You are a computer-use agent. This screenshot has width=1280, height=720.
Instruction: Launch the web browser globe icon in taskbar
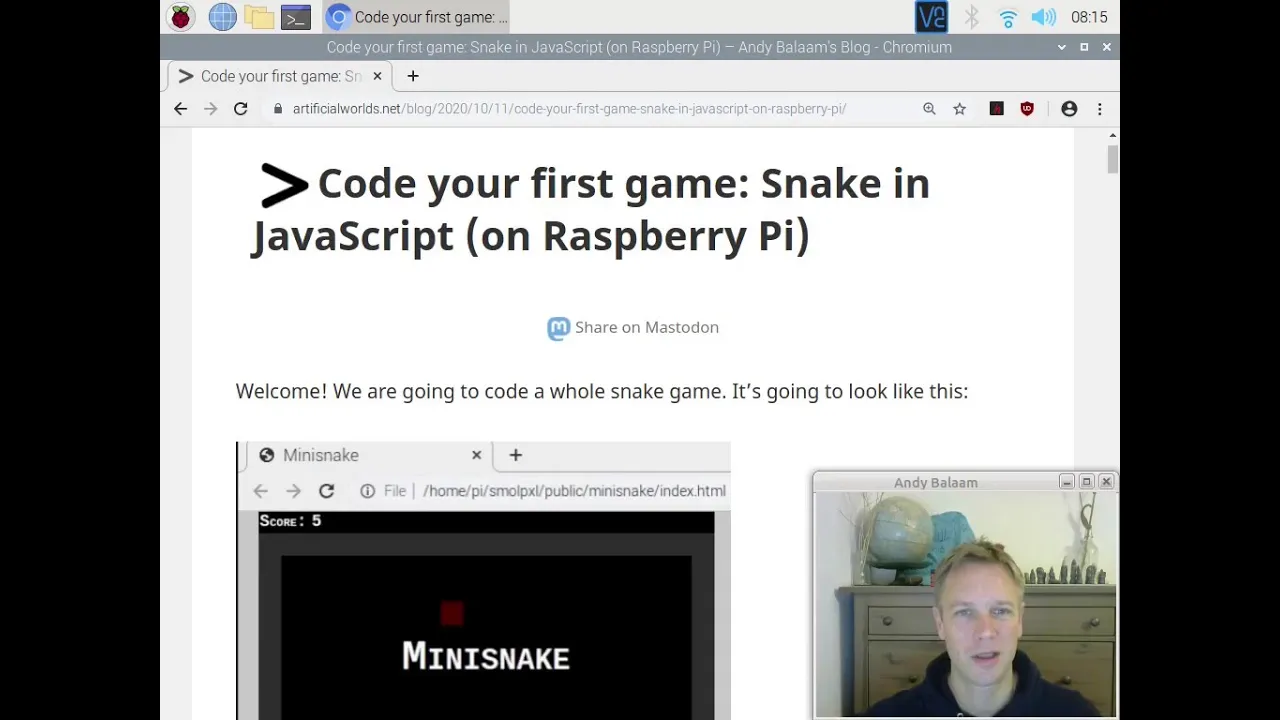tap(222, 17)
